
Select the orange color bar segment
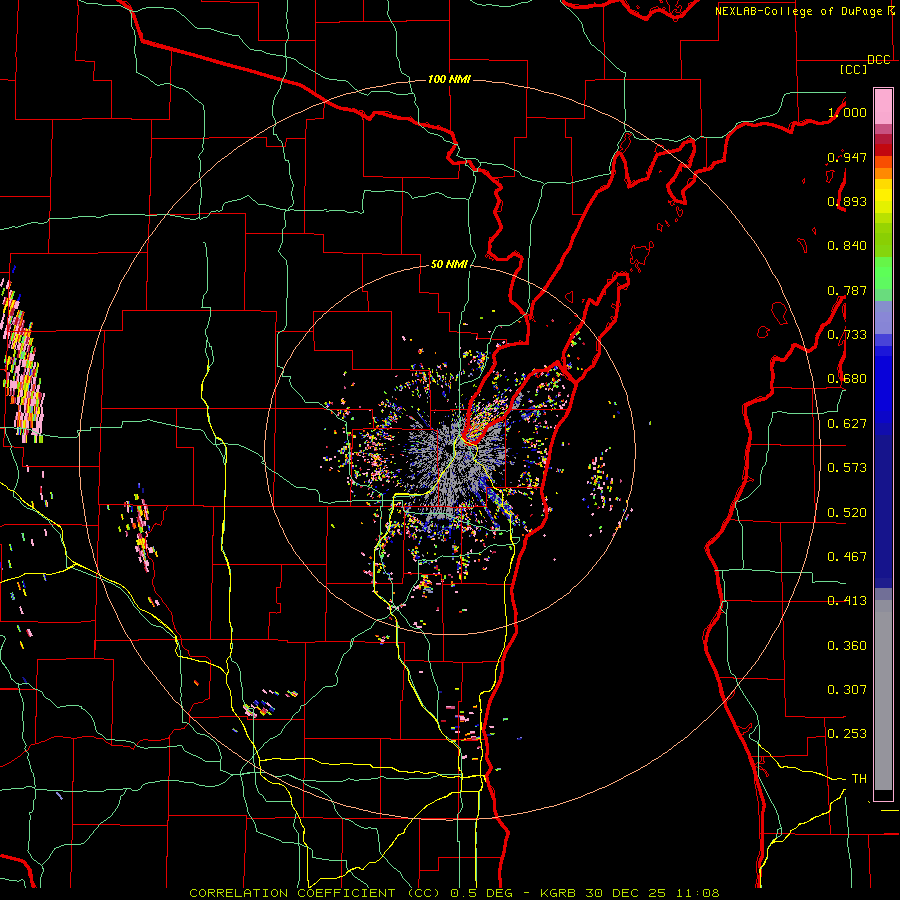point(883,173)
